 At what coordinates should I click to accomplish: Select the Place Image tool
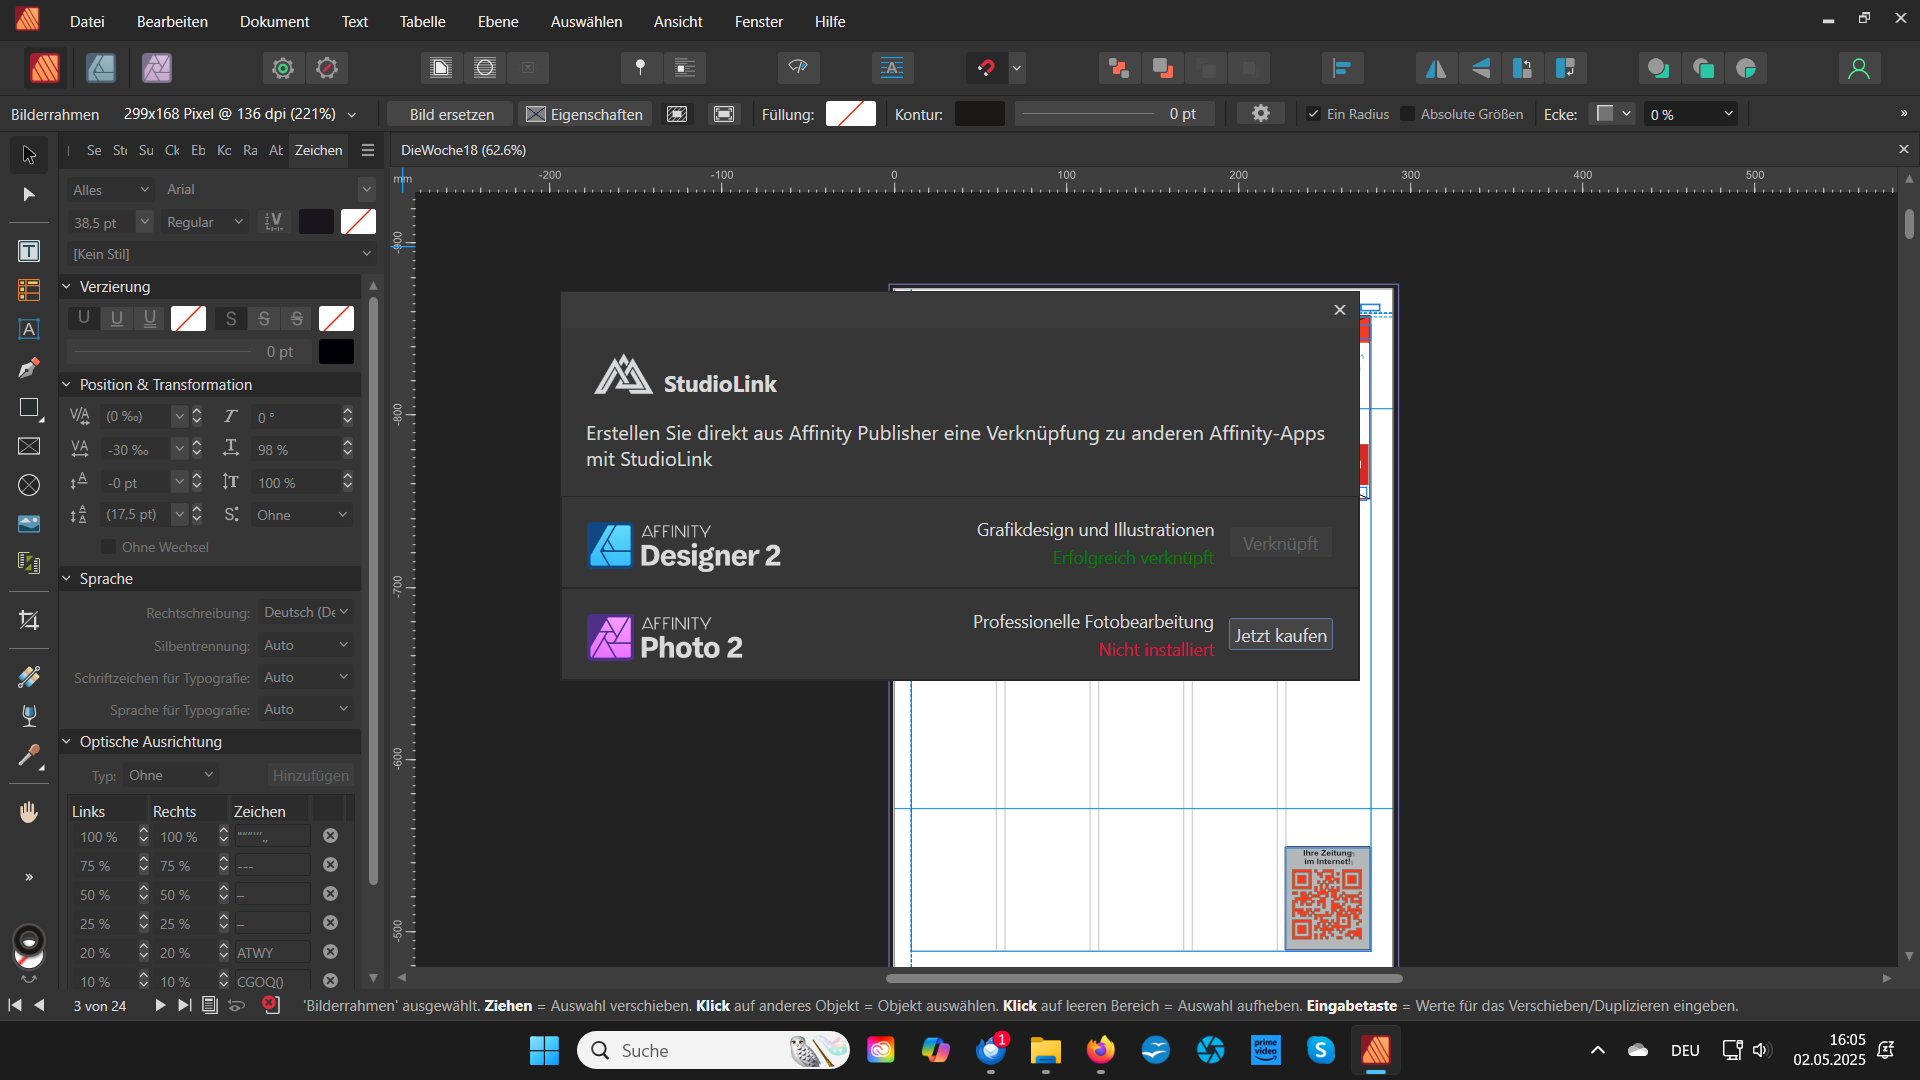(29, 524)
